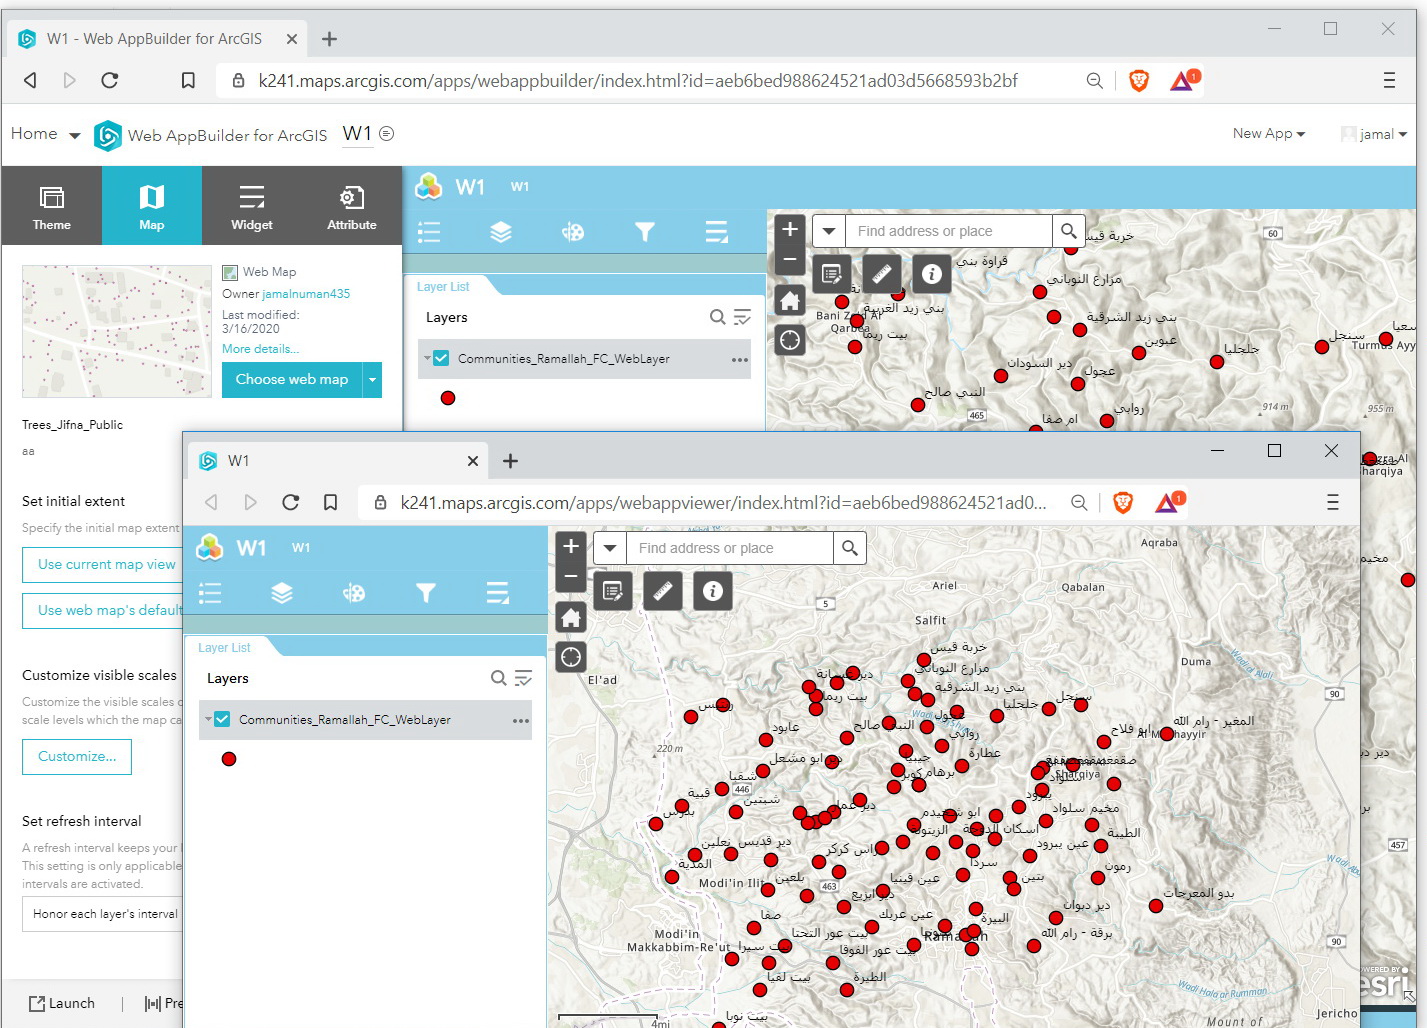
Task: Click the search magnifier in back map search bar
Action: (1069, 231)
